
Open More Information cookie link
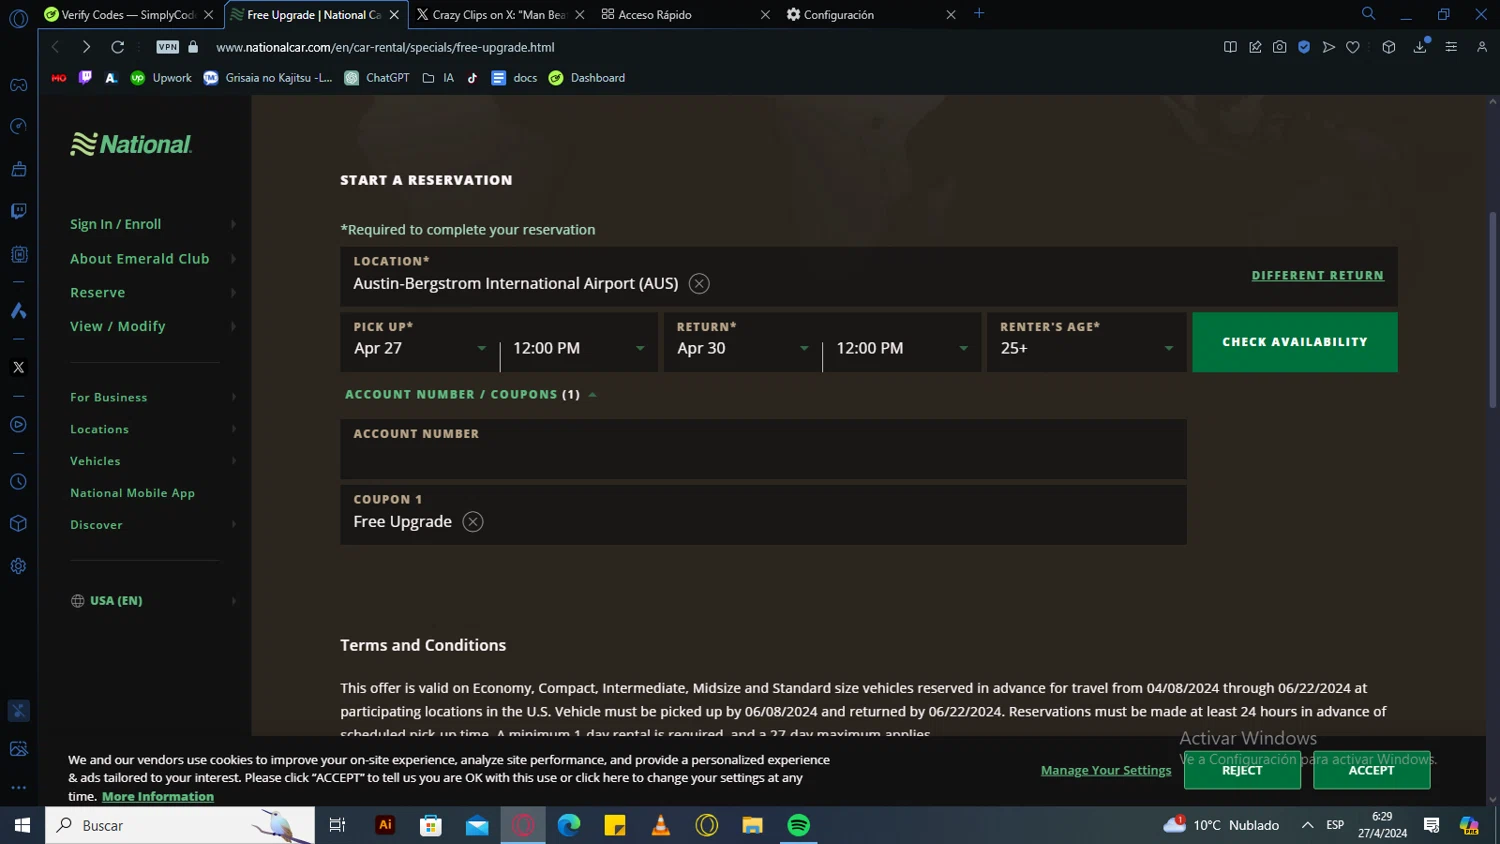(158, 797)
